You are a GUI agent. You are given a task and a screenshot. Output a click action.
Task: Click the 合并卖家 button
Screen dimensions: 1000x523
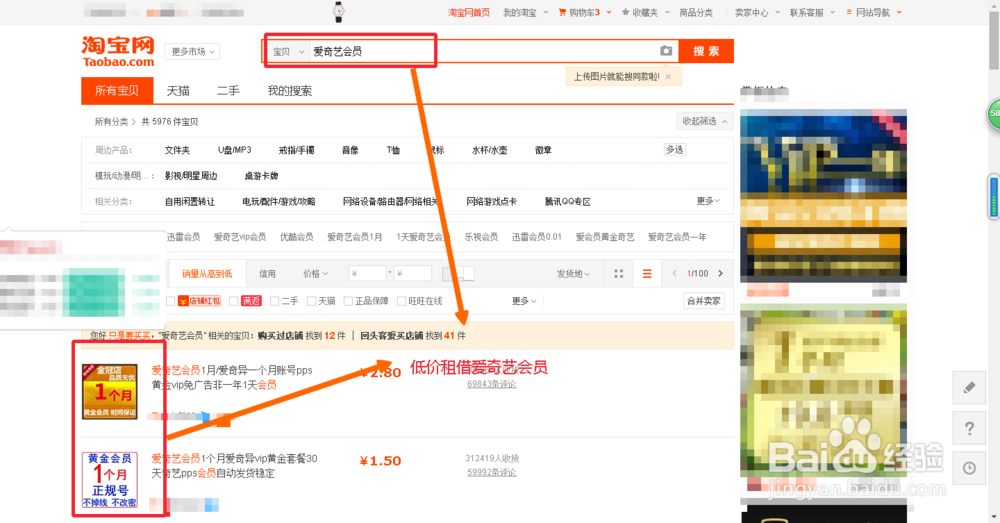point(703,300)
